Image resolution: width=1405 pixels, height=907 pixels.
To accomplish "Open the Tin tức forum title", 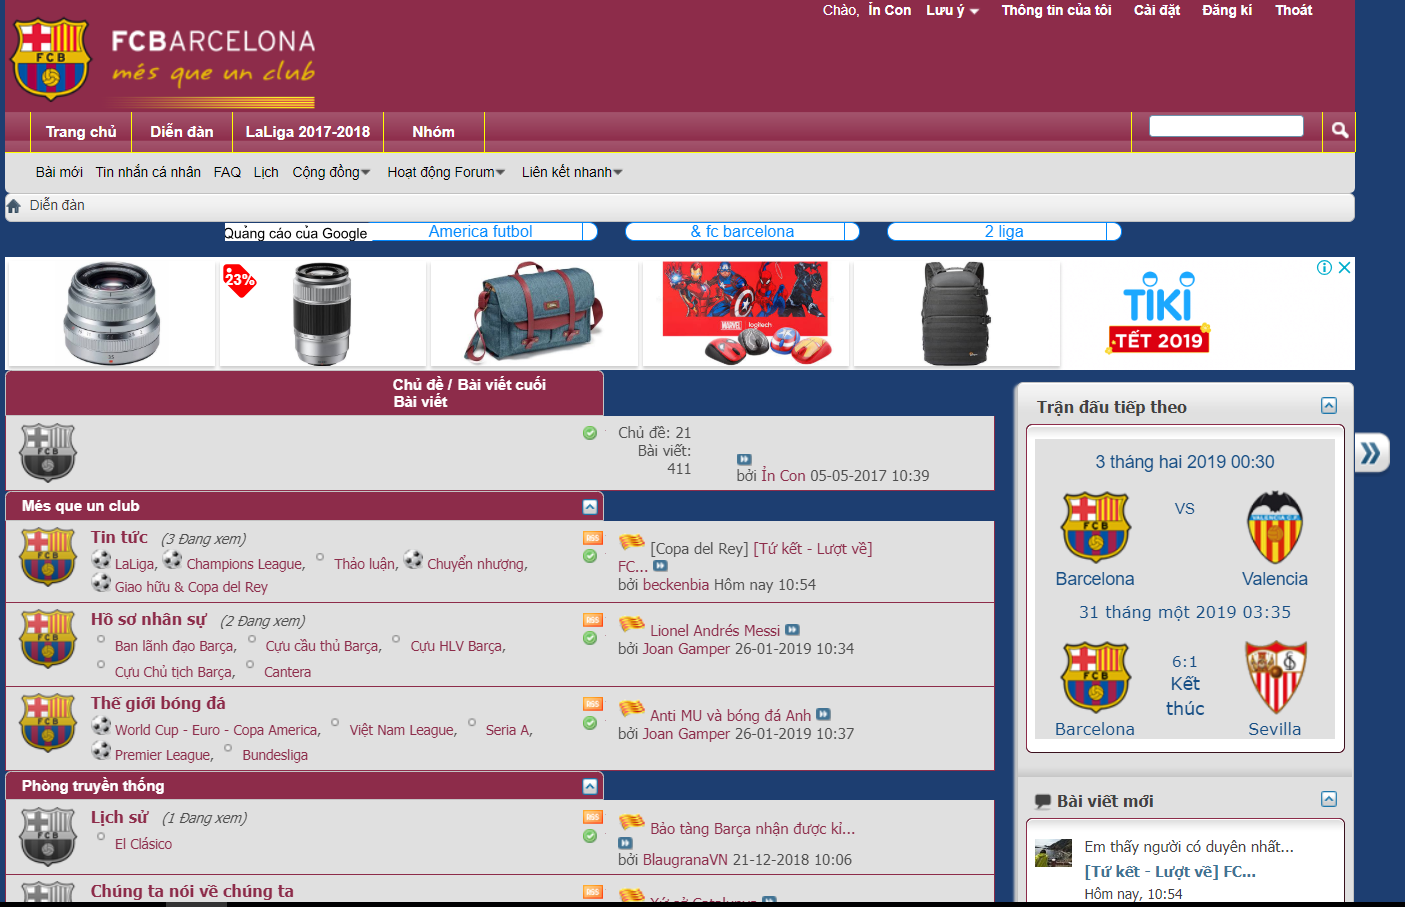I will [x=119, y=537].
